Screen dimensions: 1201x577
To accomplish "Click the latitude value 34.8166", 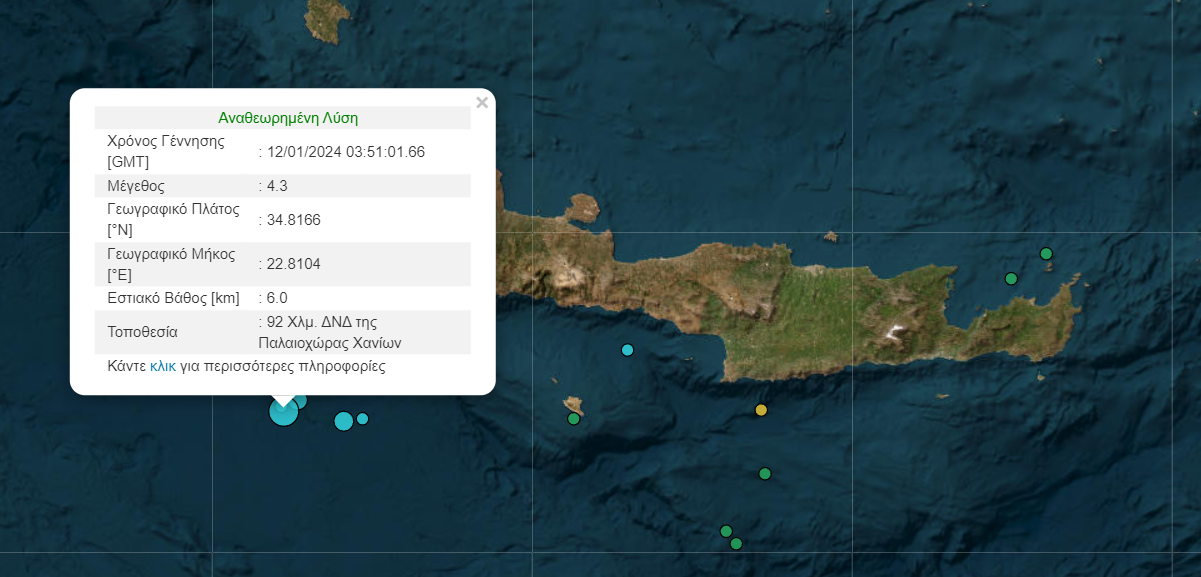I will (293, 220).
